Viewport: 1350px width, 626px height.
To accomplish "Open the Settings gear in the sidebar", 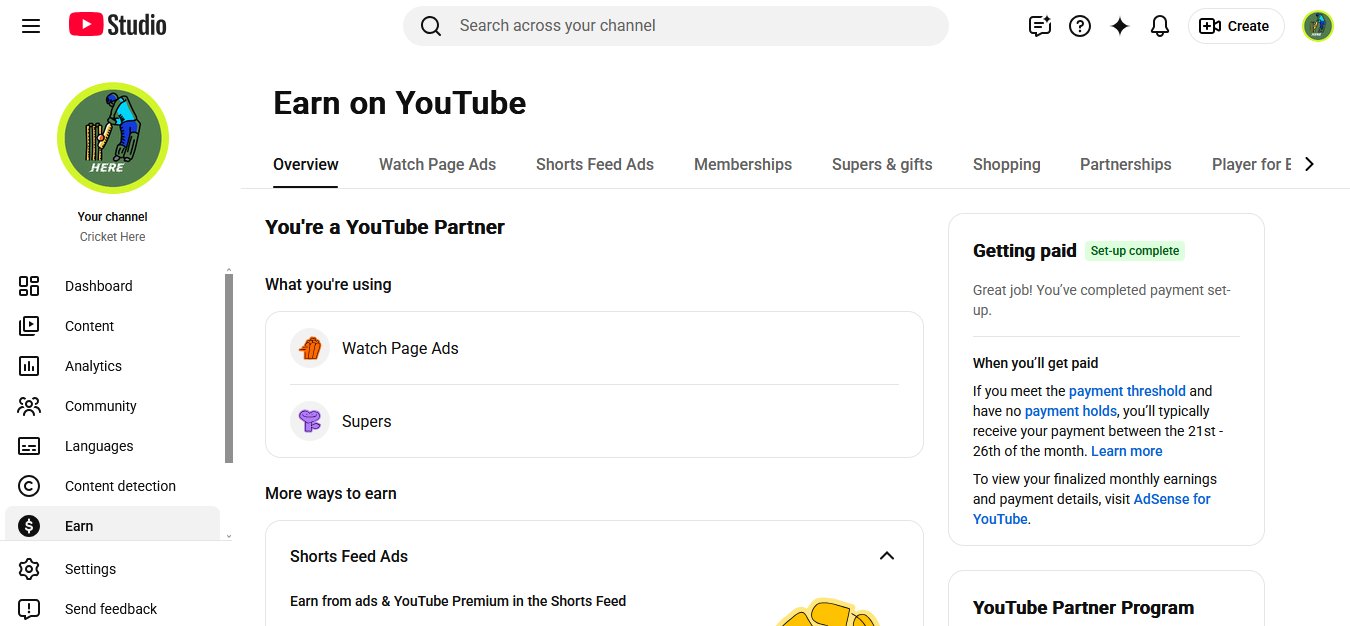I will [29, 569].
